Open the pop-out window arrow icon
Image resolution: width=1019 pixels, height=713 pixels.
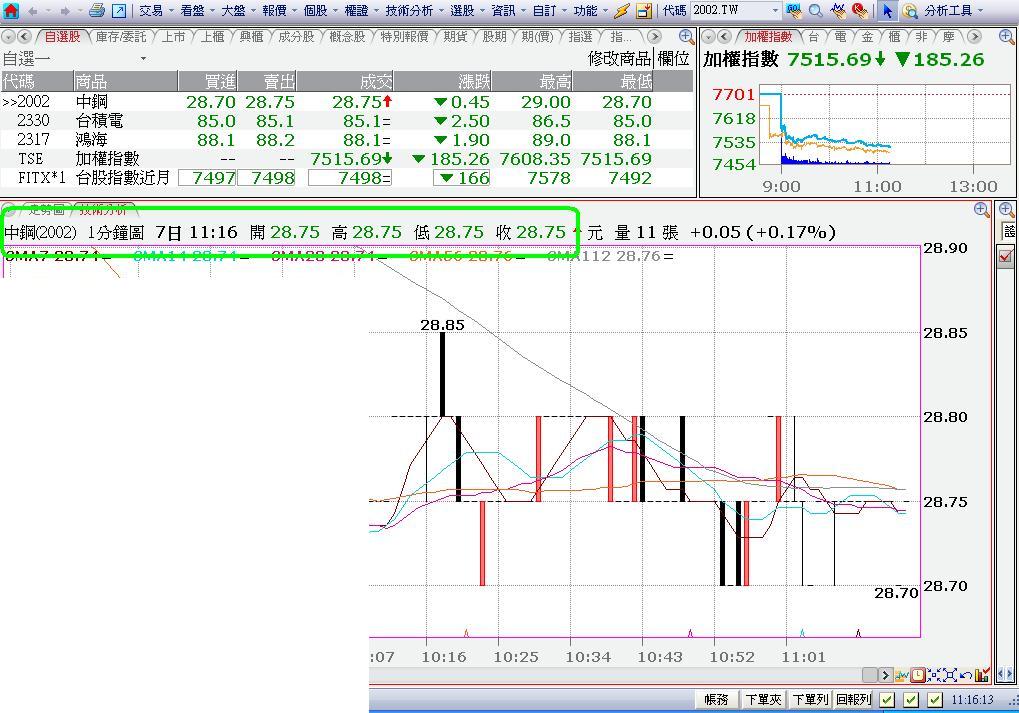tap(119, 10)
